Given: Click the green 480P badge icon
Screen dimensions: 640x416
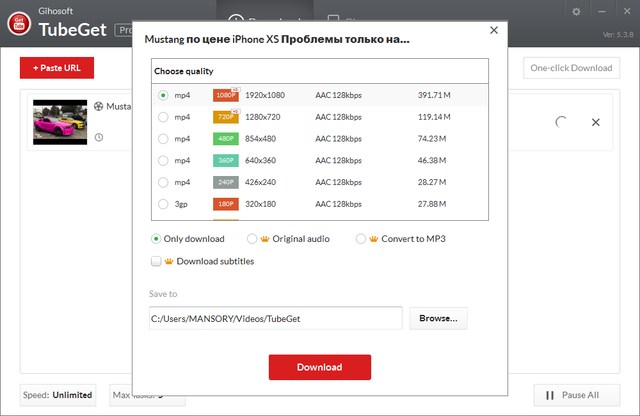Looking at the screenshot, I should click(225, 139).
